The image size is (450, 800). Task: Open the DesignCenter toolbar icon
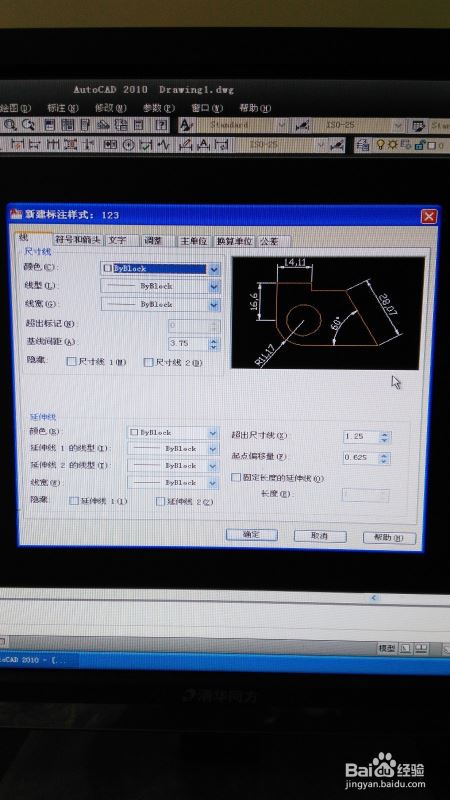[x=67, y=125]
